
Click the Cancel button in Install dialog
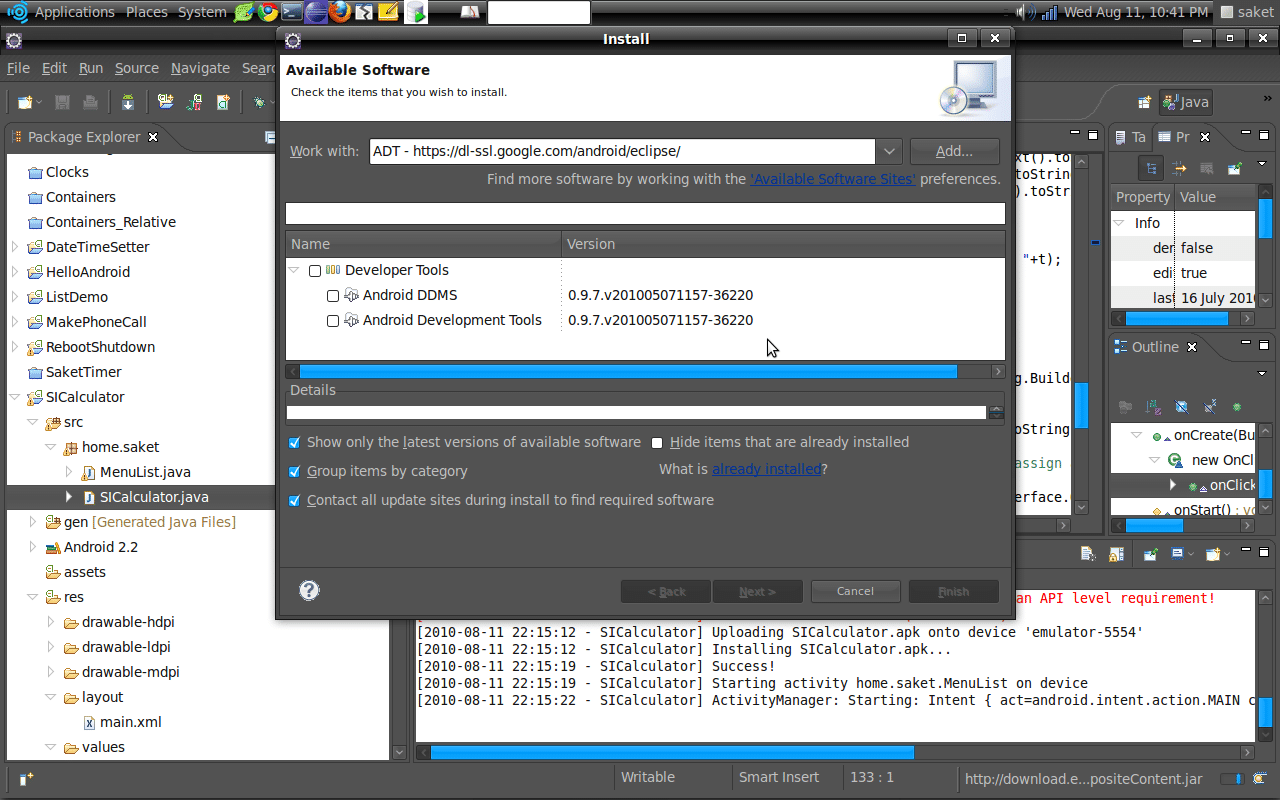coord(855,591)
